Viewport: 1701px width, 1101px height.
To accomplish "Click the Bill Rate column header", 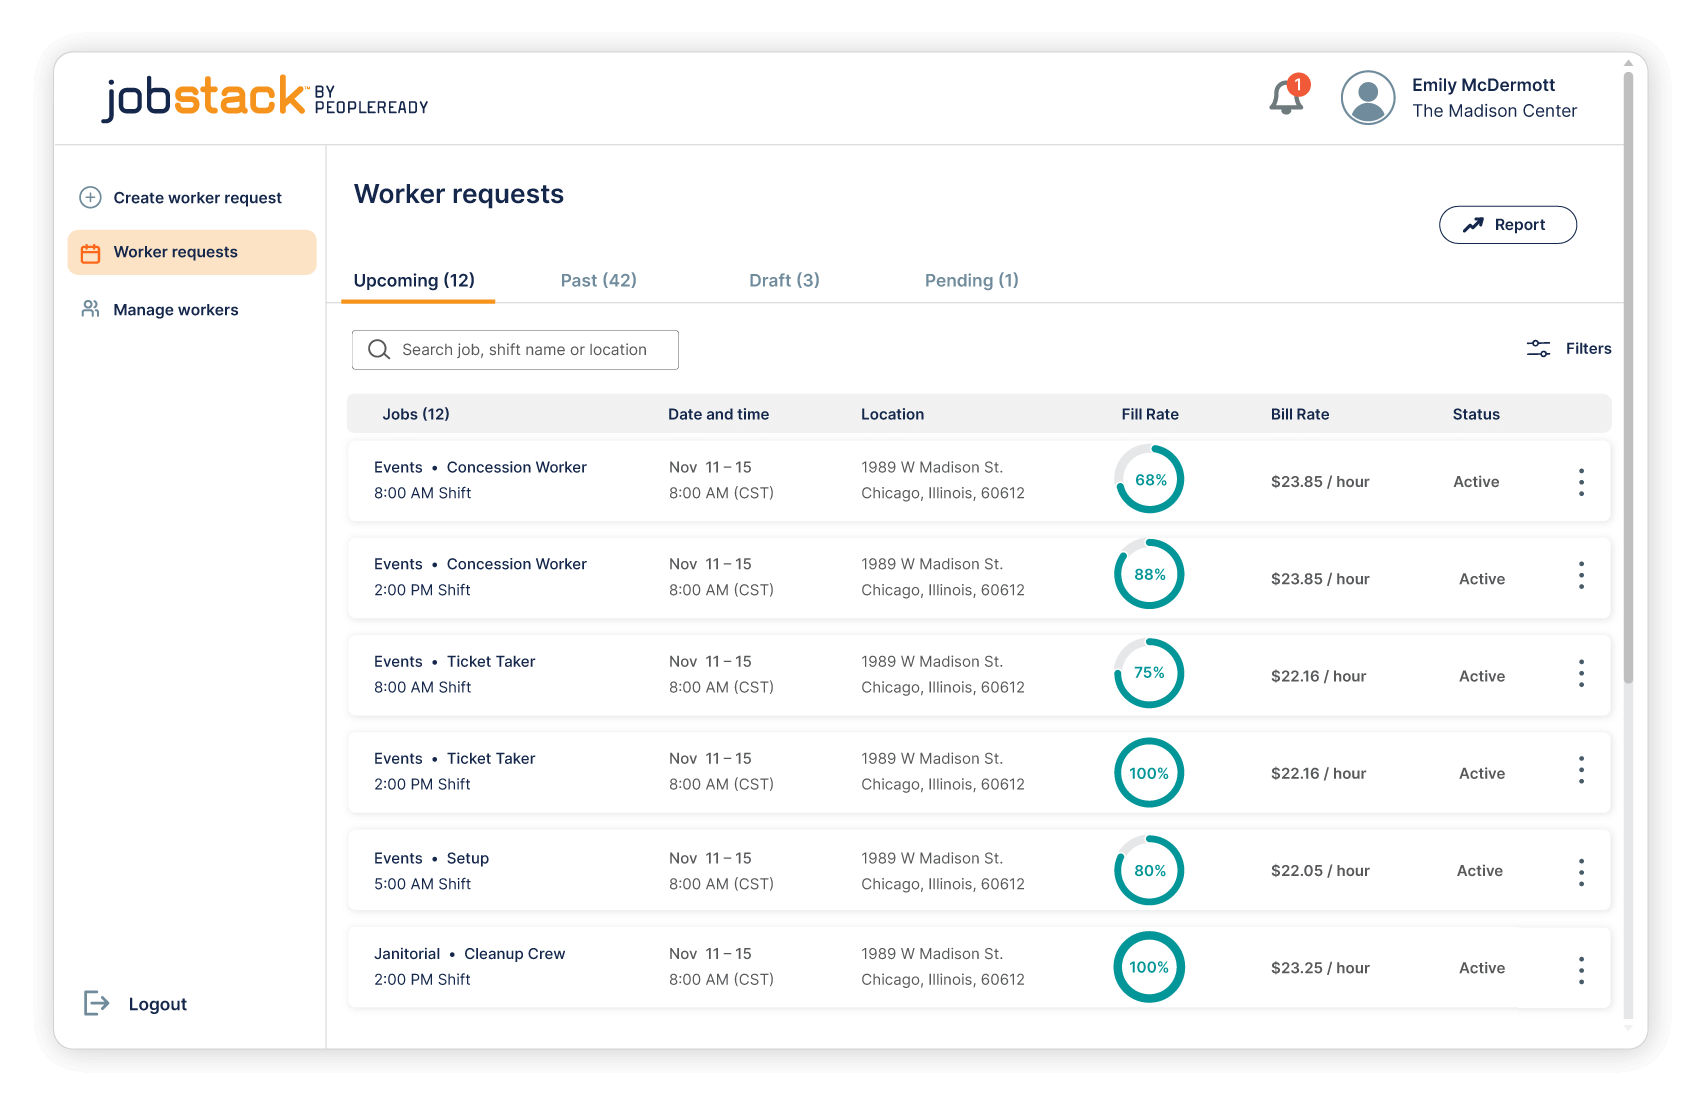I will point(1300,414).
